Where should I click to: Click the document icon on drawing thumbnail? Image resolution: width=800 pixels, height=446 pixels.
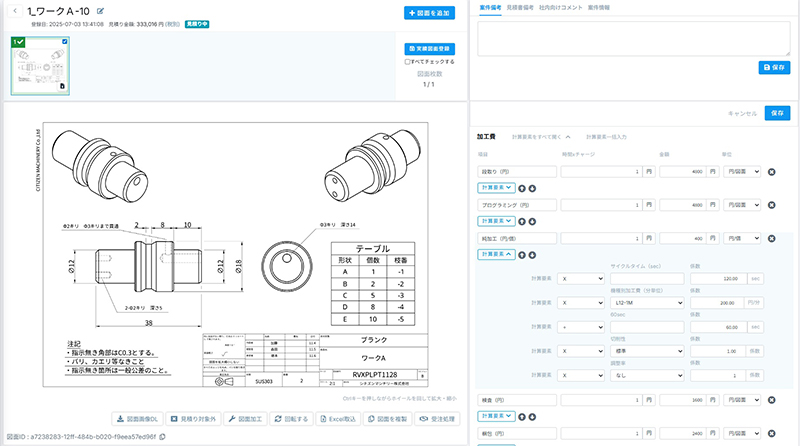click(63, 88)
